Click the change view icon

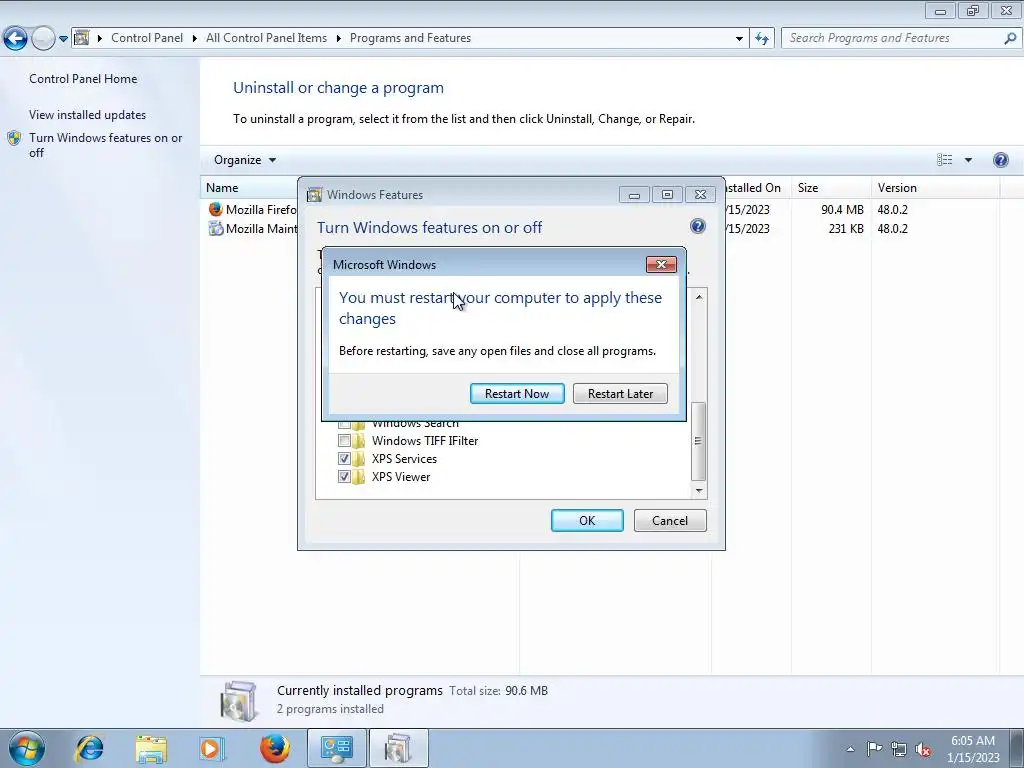click(x=944, y=160)
